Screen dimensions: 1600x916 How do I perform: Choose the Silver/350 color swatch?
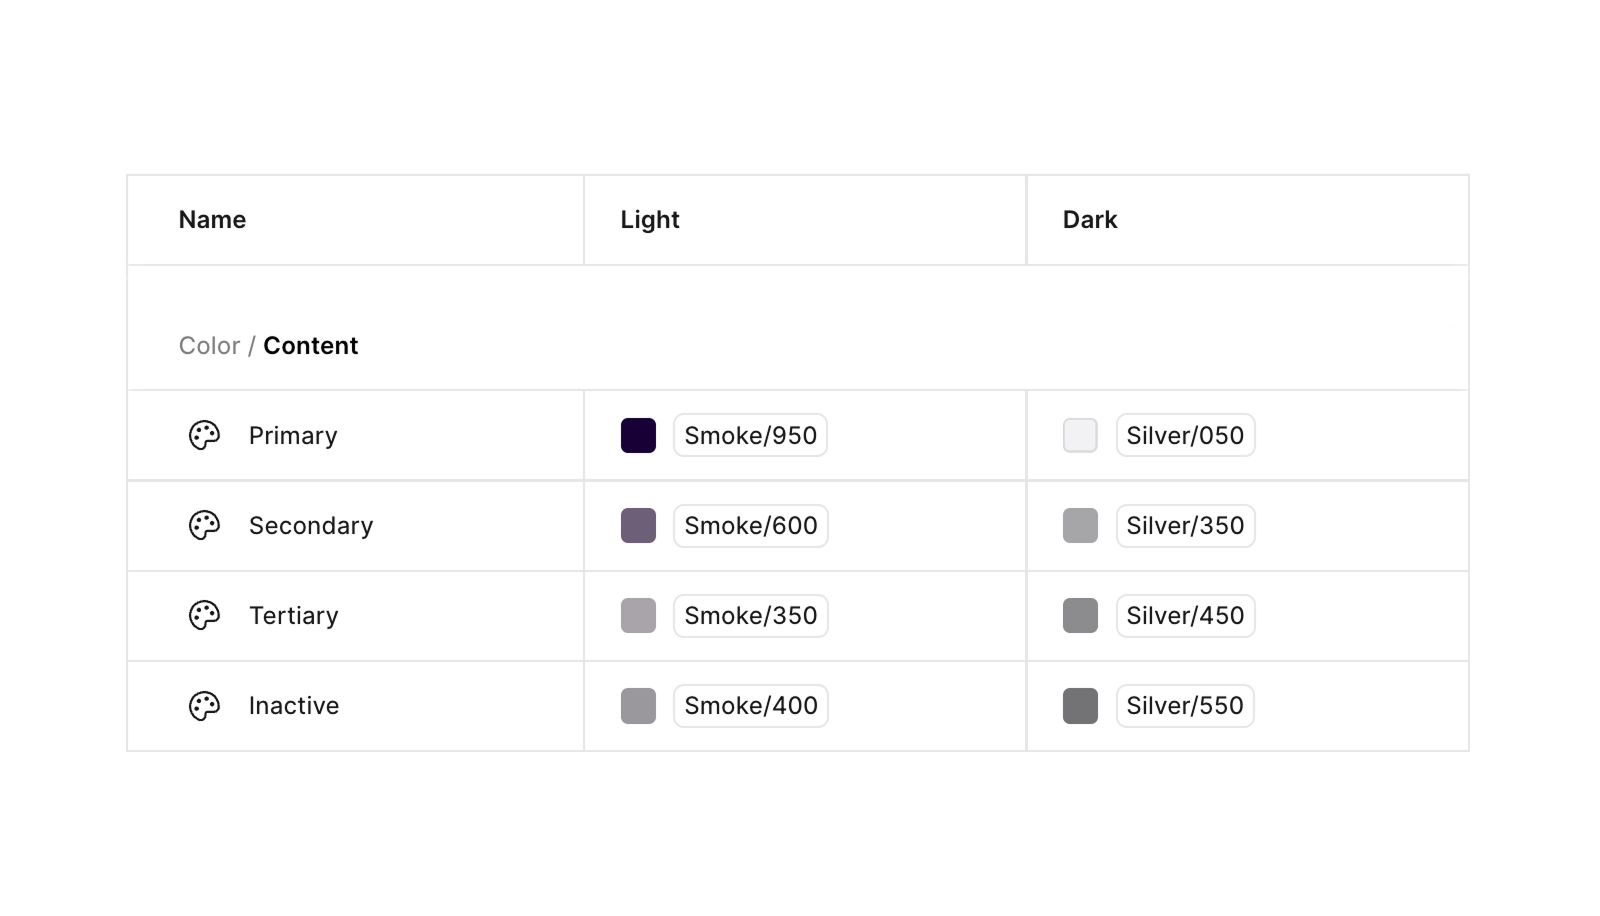pyautogui.click(x=1080, y=526)
